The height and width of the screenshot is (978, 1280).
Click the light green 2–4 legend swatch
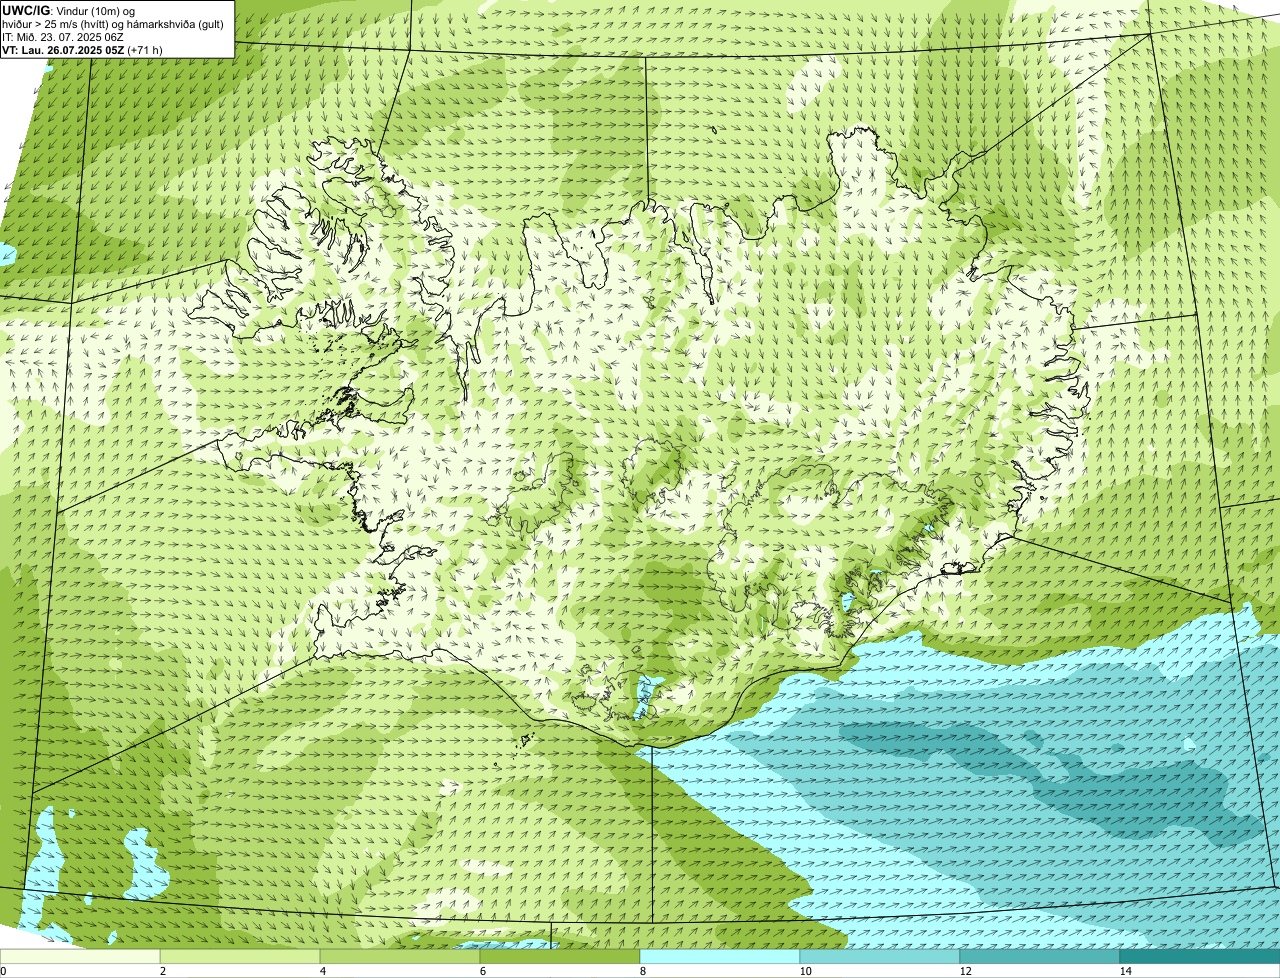(x=240, y=956)
